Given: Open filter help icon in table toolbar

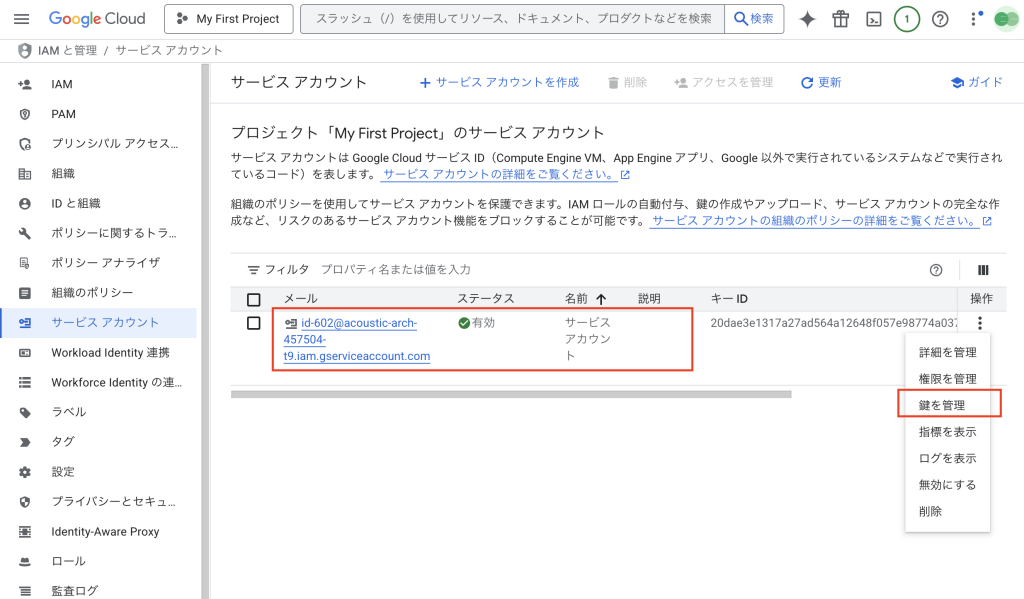Looking at the screenshot, I should pos(936,270).
